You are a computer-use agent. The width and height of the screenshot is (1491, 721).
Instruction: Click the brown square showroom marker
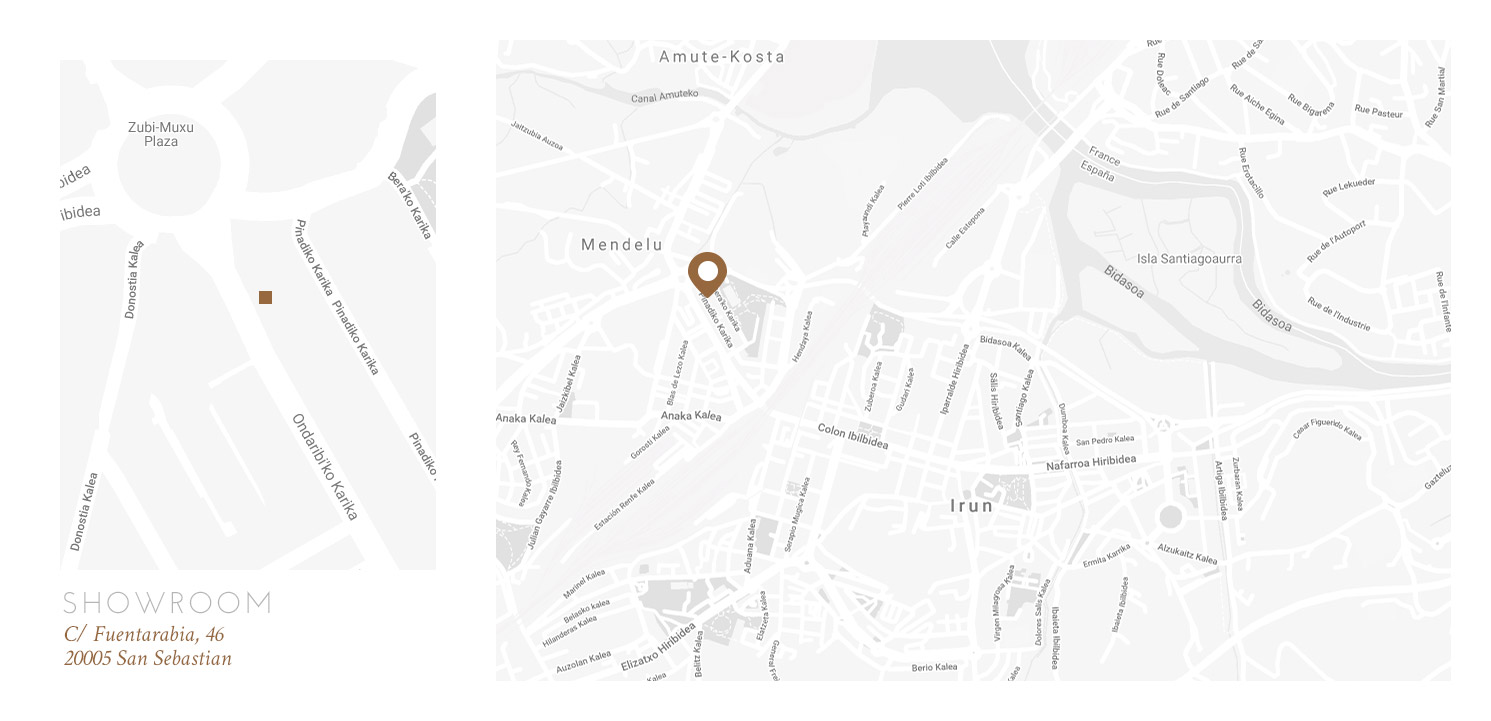point(265,297)
